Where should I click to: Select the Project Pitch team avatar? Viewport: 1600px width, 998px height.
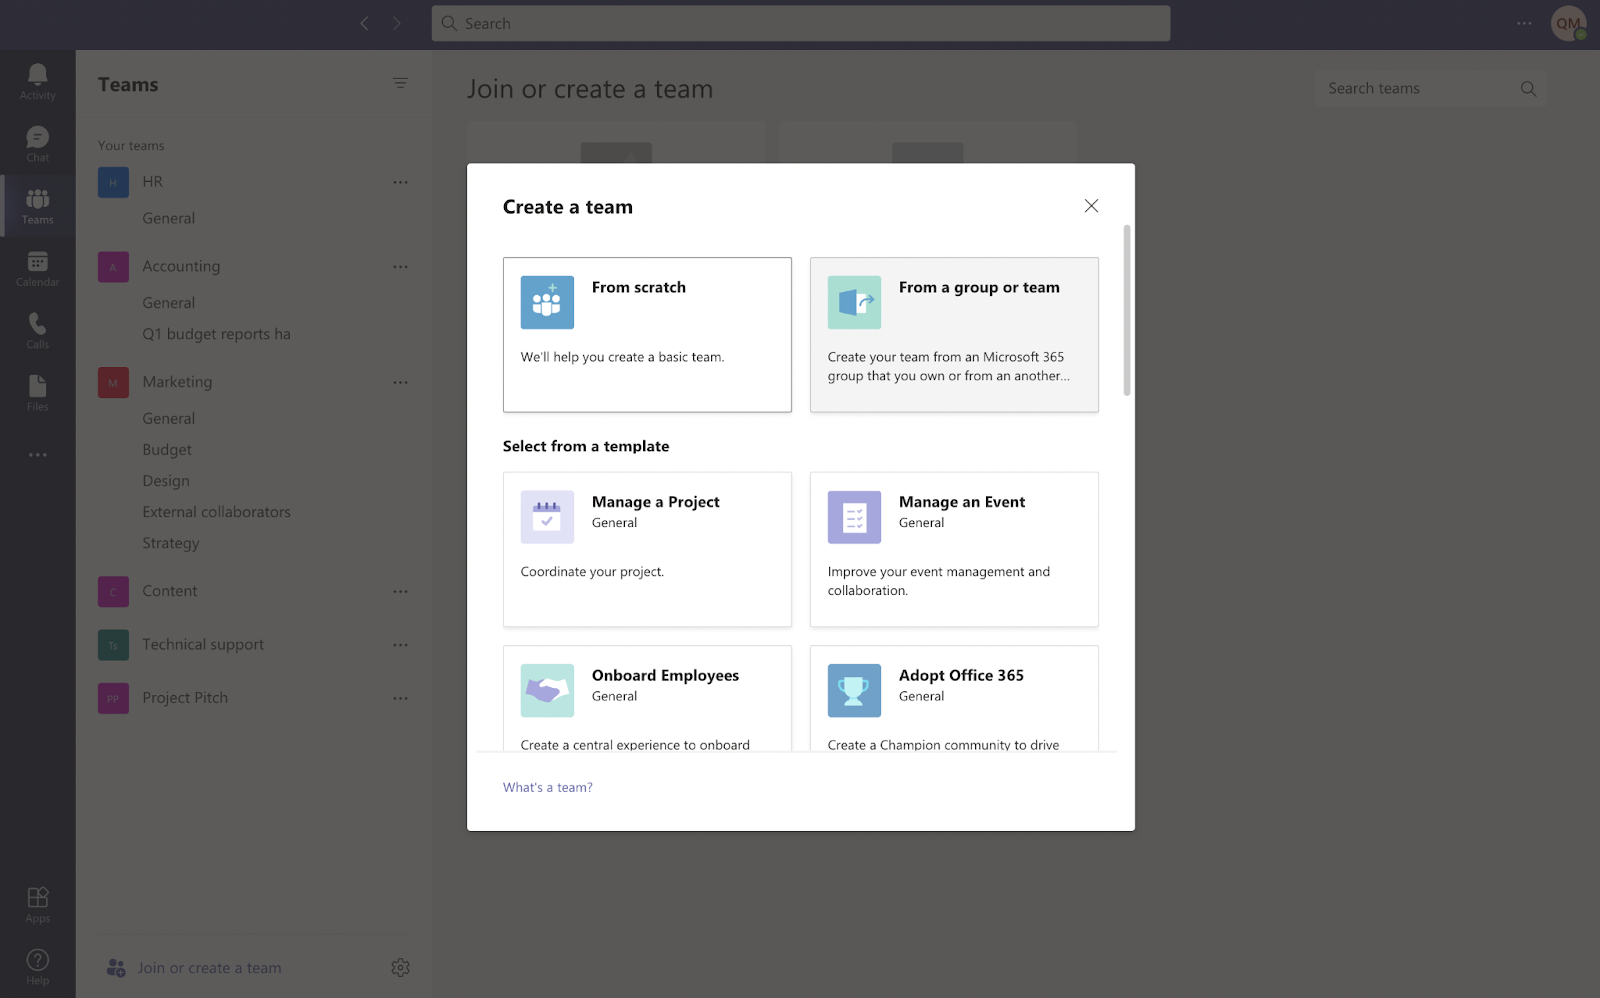(113, 698)
